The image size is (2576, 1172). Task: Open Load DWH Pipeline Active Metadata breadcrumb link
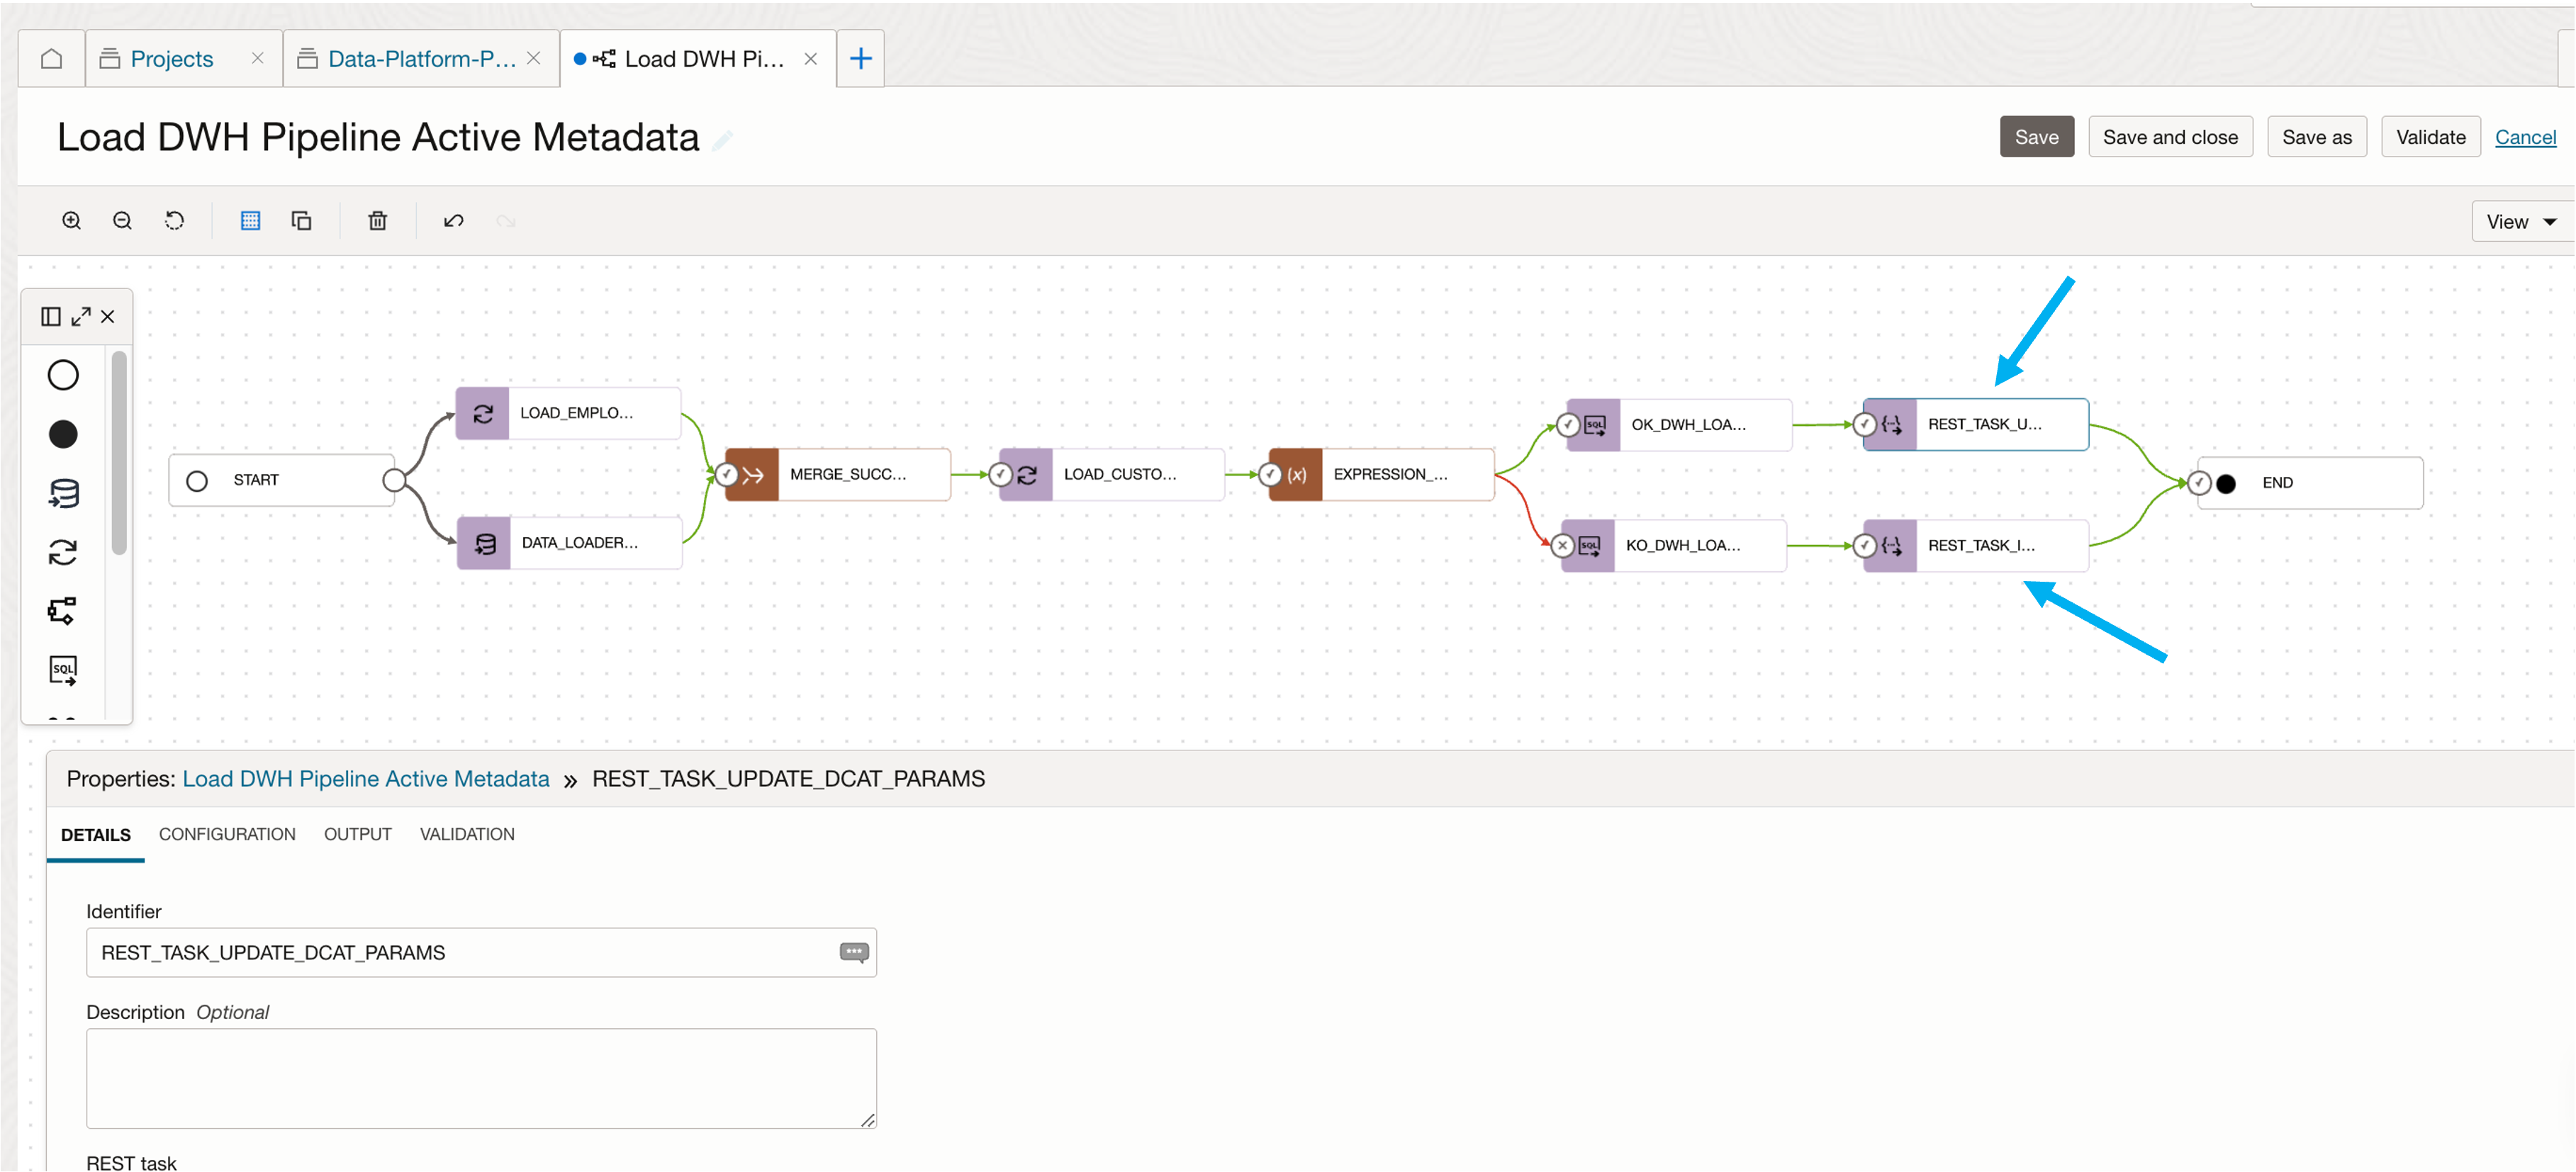pos(366,779)
